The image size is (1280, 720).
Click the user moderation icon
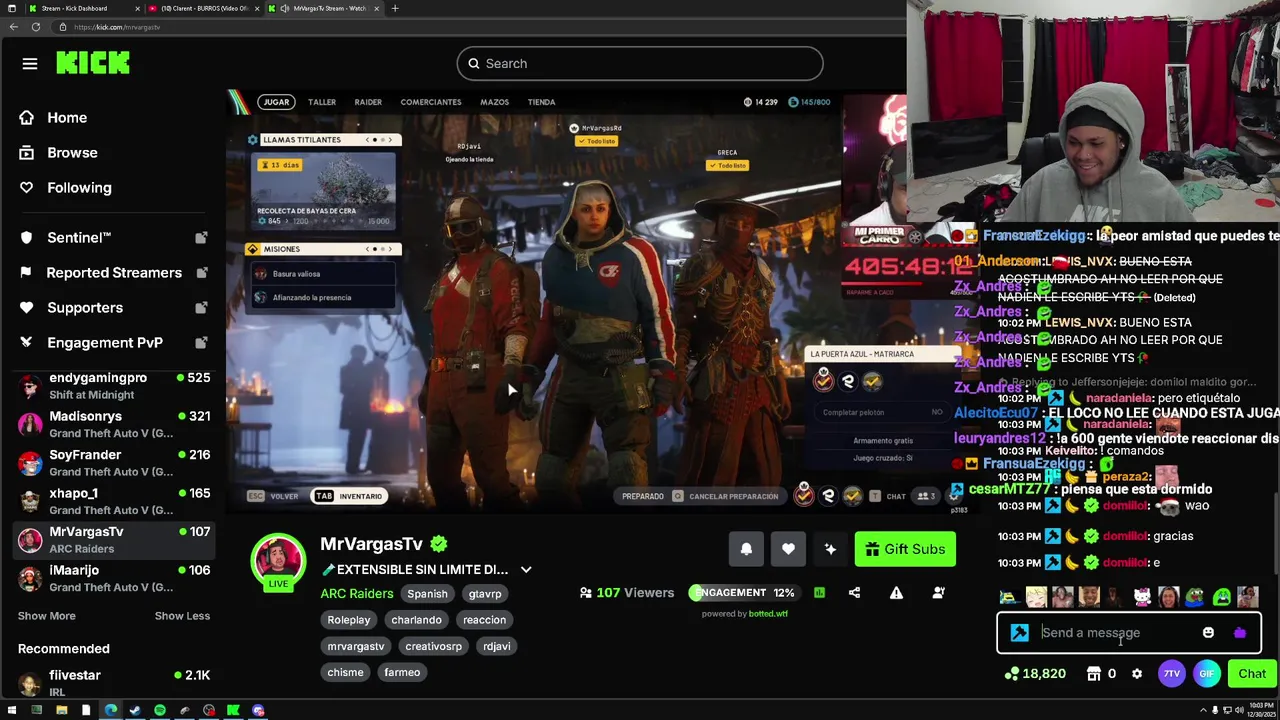coord(938,593)
